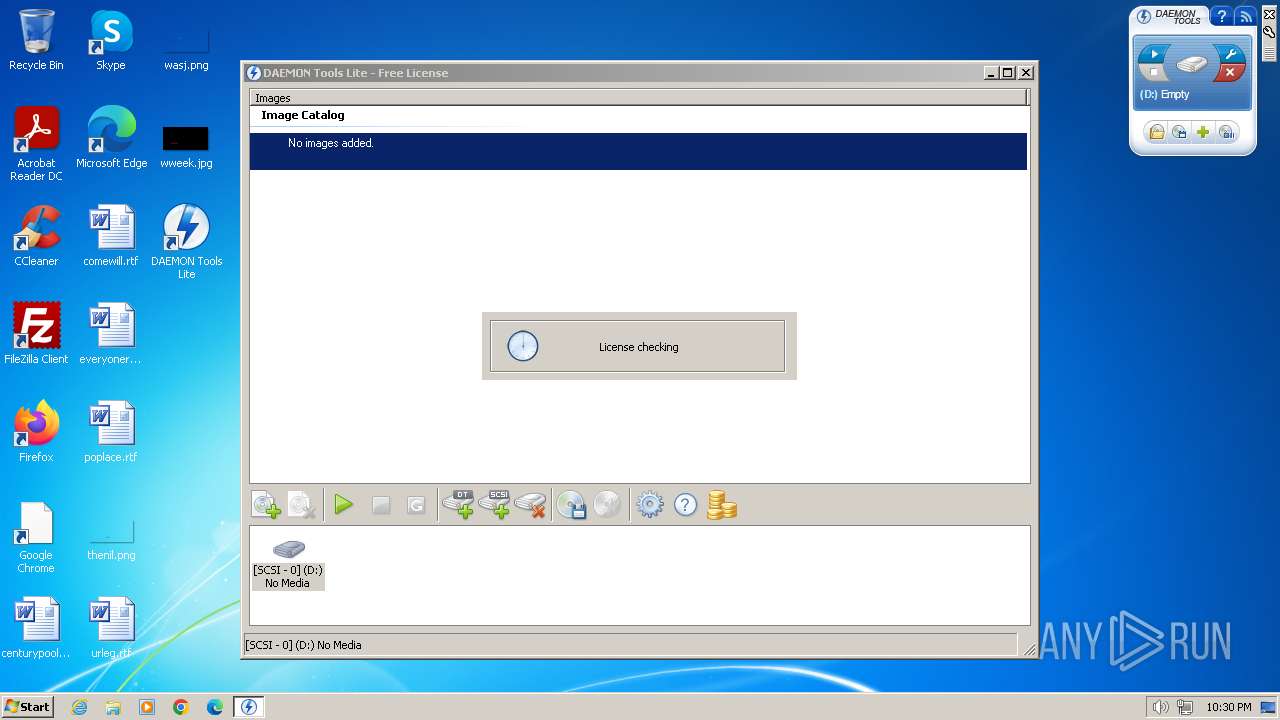Select centurypool… document
The height and width of the screenshot is (720, 1280).
pyautogui.click(x=36, y=628)
